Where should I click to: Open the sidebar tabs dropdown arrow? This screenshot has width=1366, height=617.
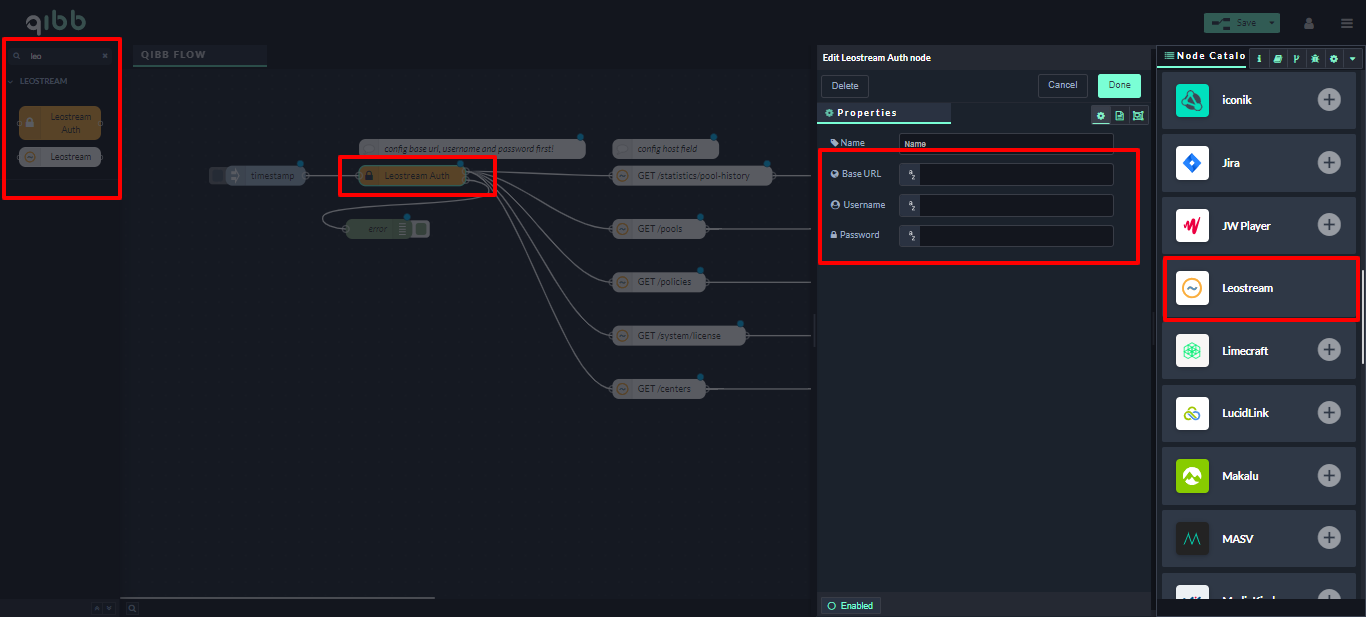(1352, 59)
